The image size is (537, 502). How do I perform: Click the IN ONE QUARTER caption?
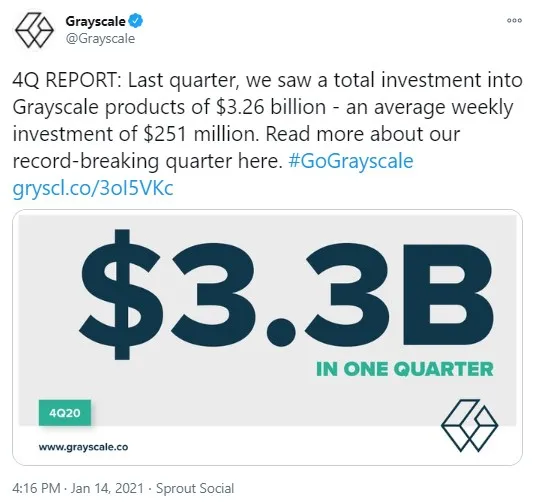pos(405,369)
